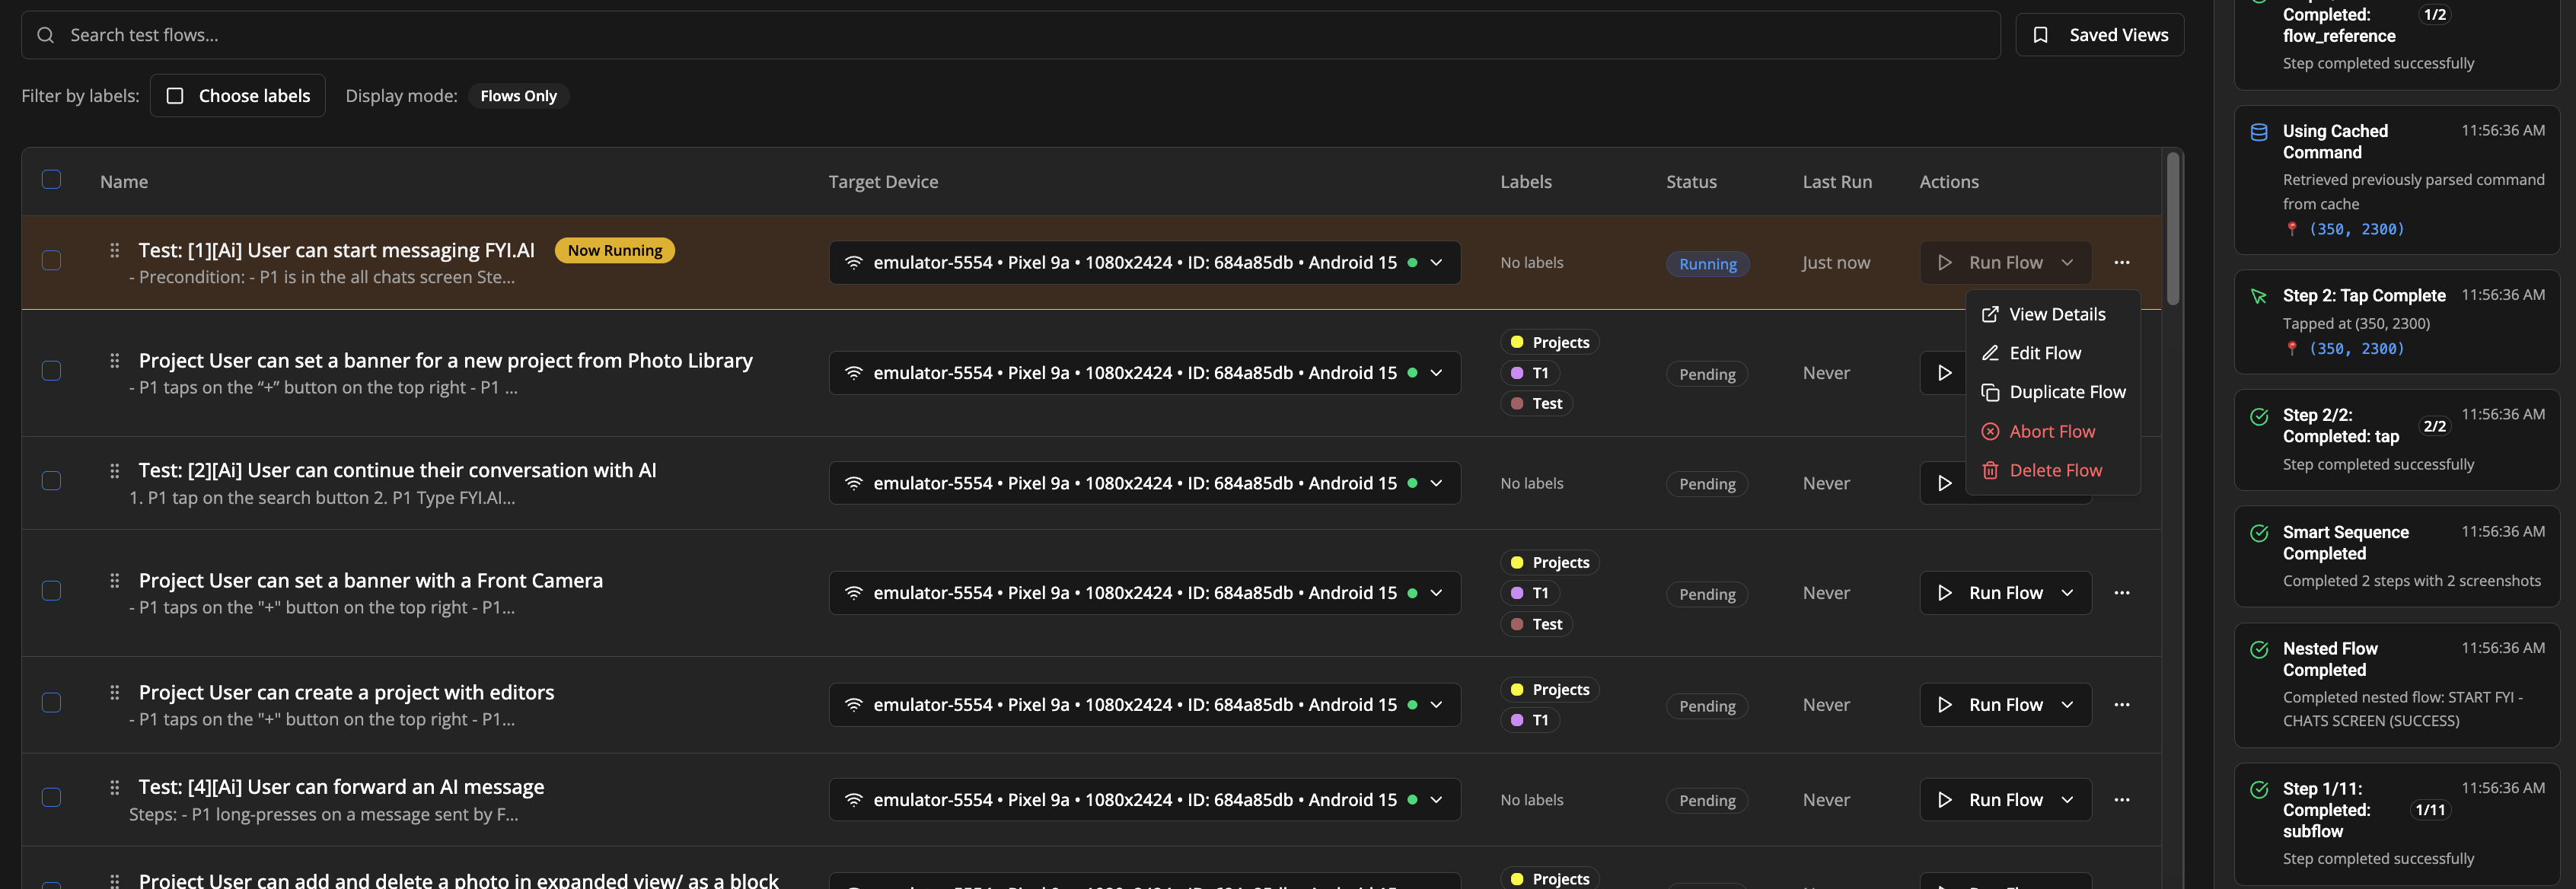Image resolution: width=2576 pixels, height=889 pixels.
Task: Click location pin in Step 2 Tap Complete card
Action: 2292,348
